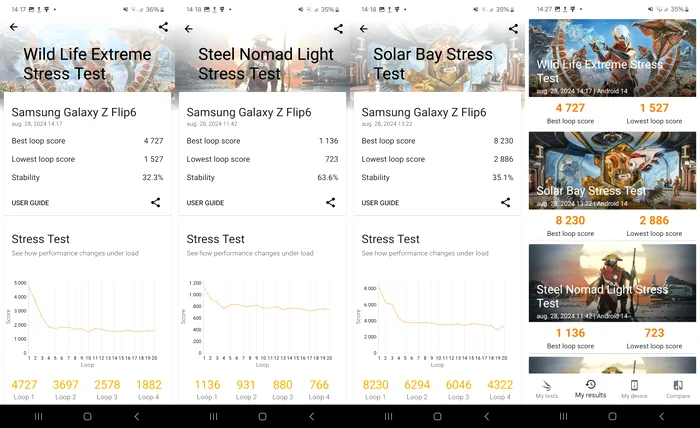Tap navigation back button in Solar Bay screen

pos(487,416)
